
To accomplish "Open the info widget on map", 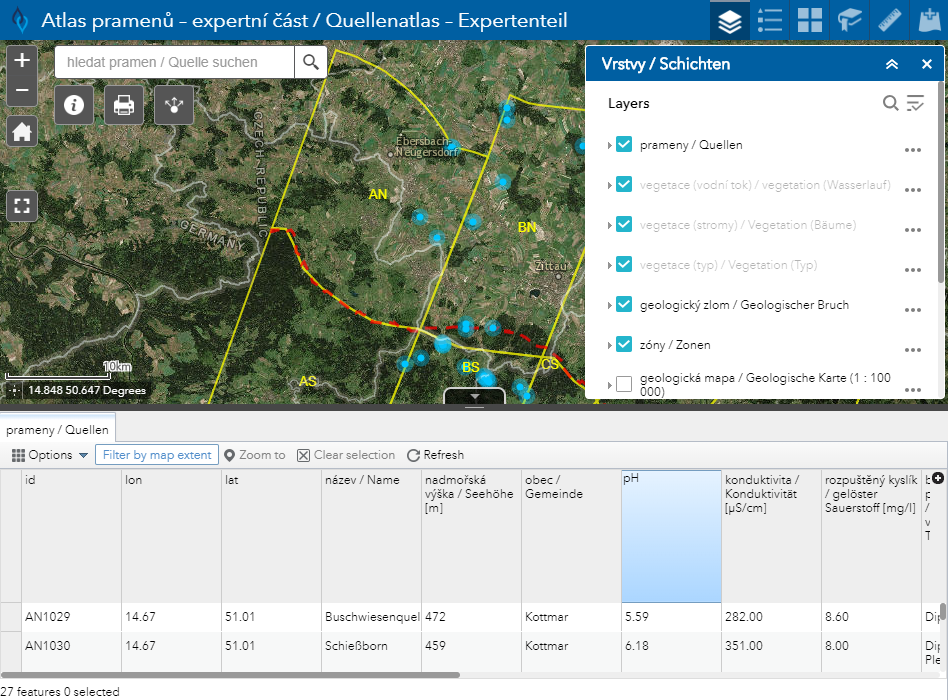I will tap(74, 104).
